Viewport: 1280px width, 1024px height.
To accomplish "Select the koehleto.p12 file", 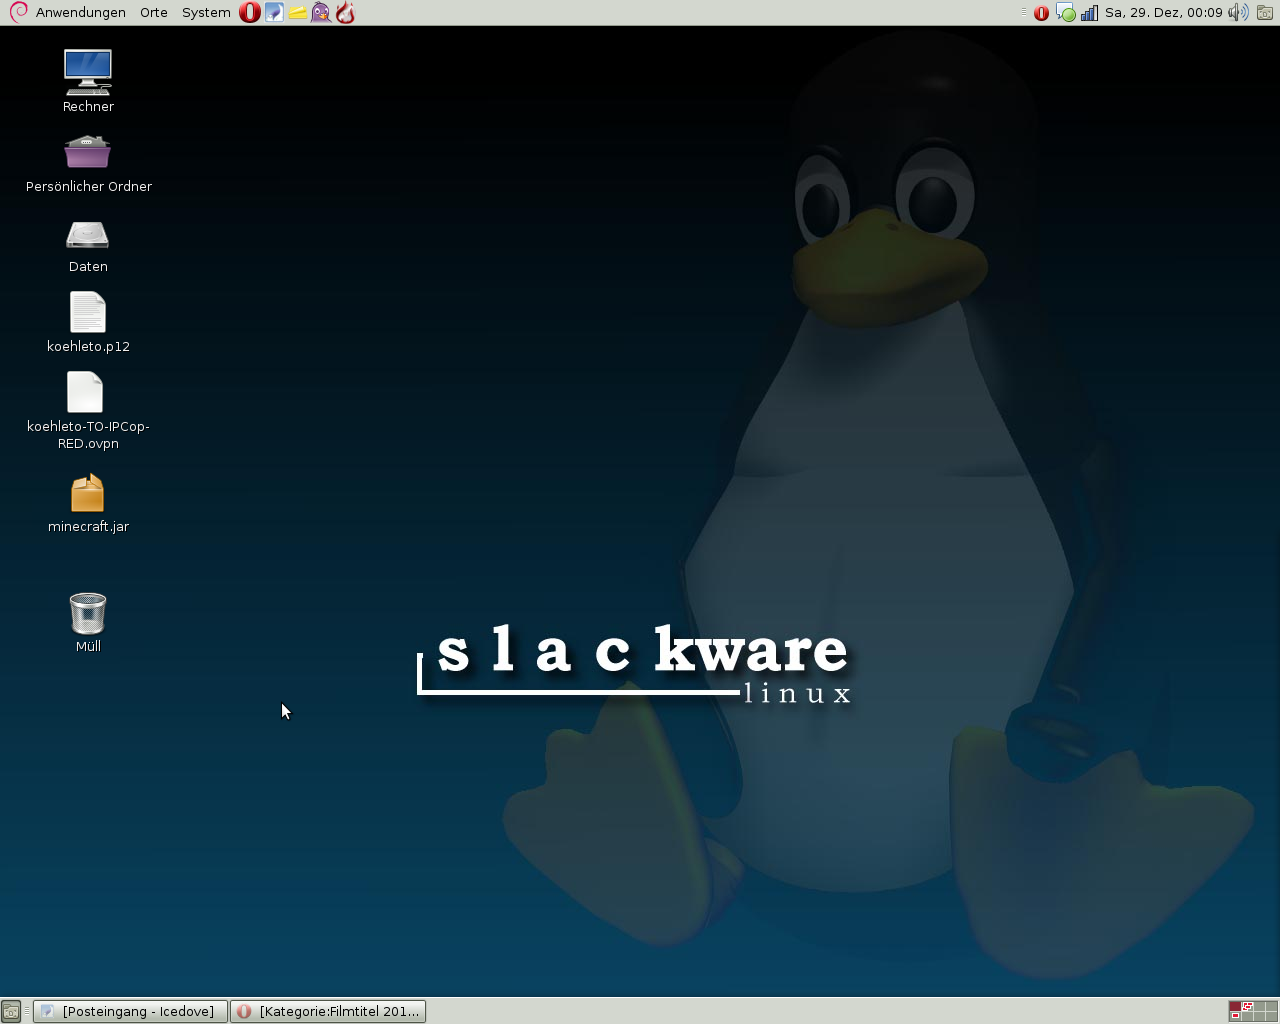I will click(x=88, y=313).
